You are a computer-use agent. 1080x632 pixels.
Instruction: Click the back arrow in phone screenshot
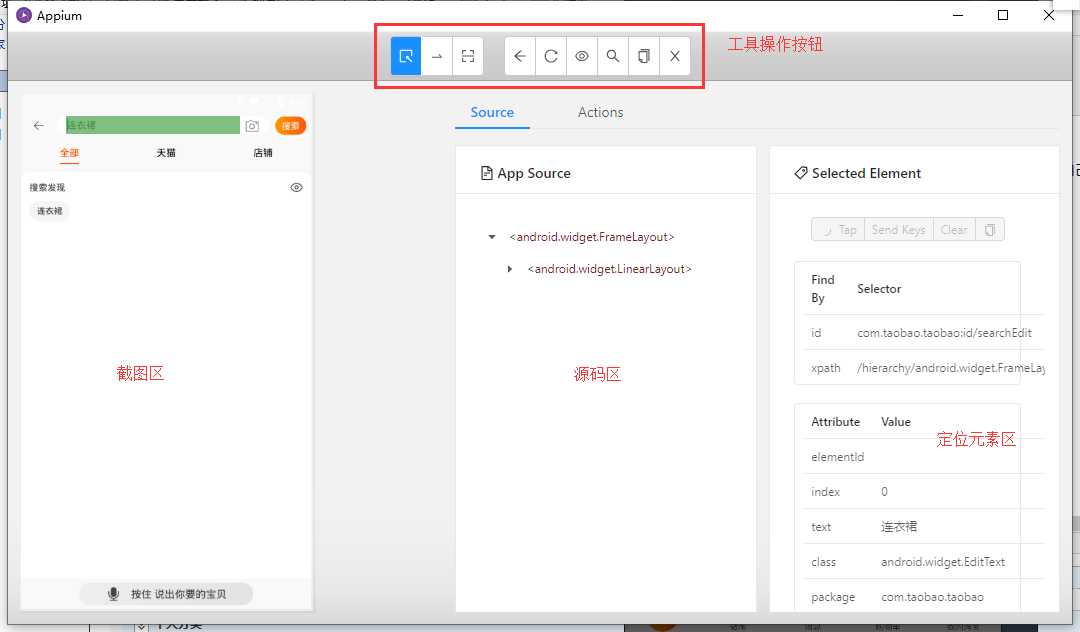coord(39,125)
